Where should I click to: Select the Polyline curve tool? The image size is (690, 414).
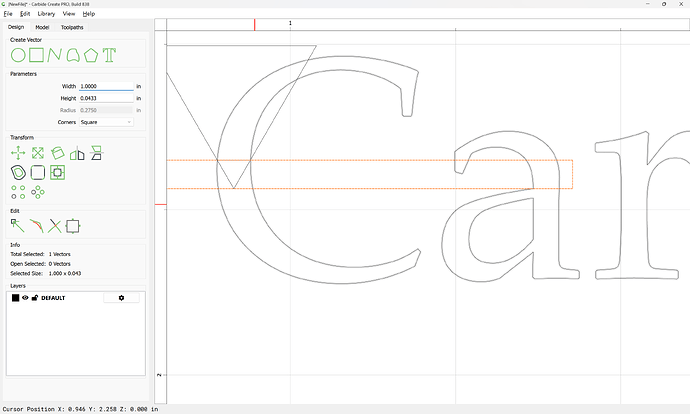click(55, 55)
